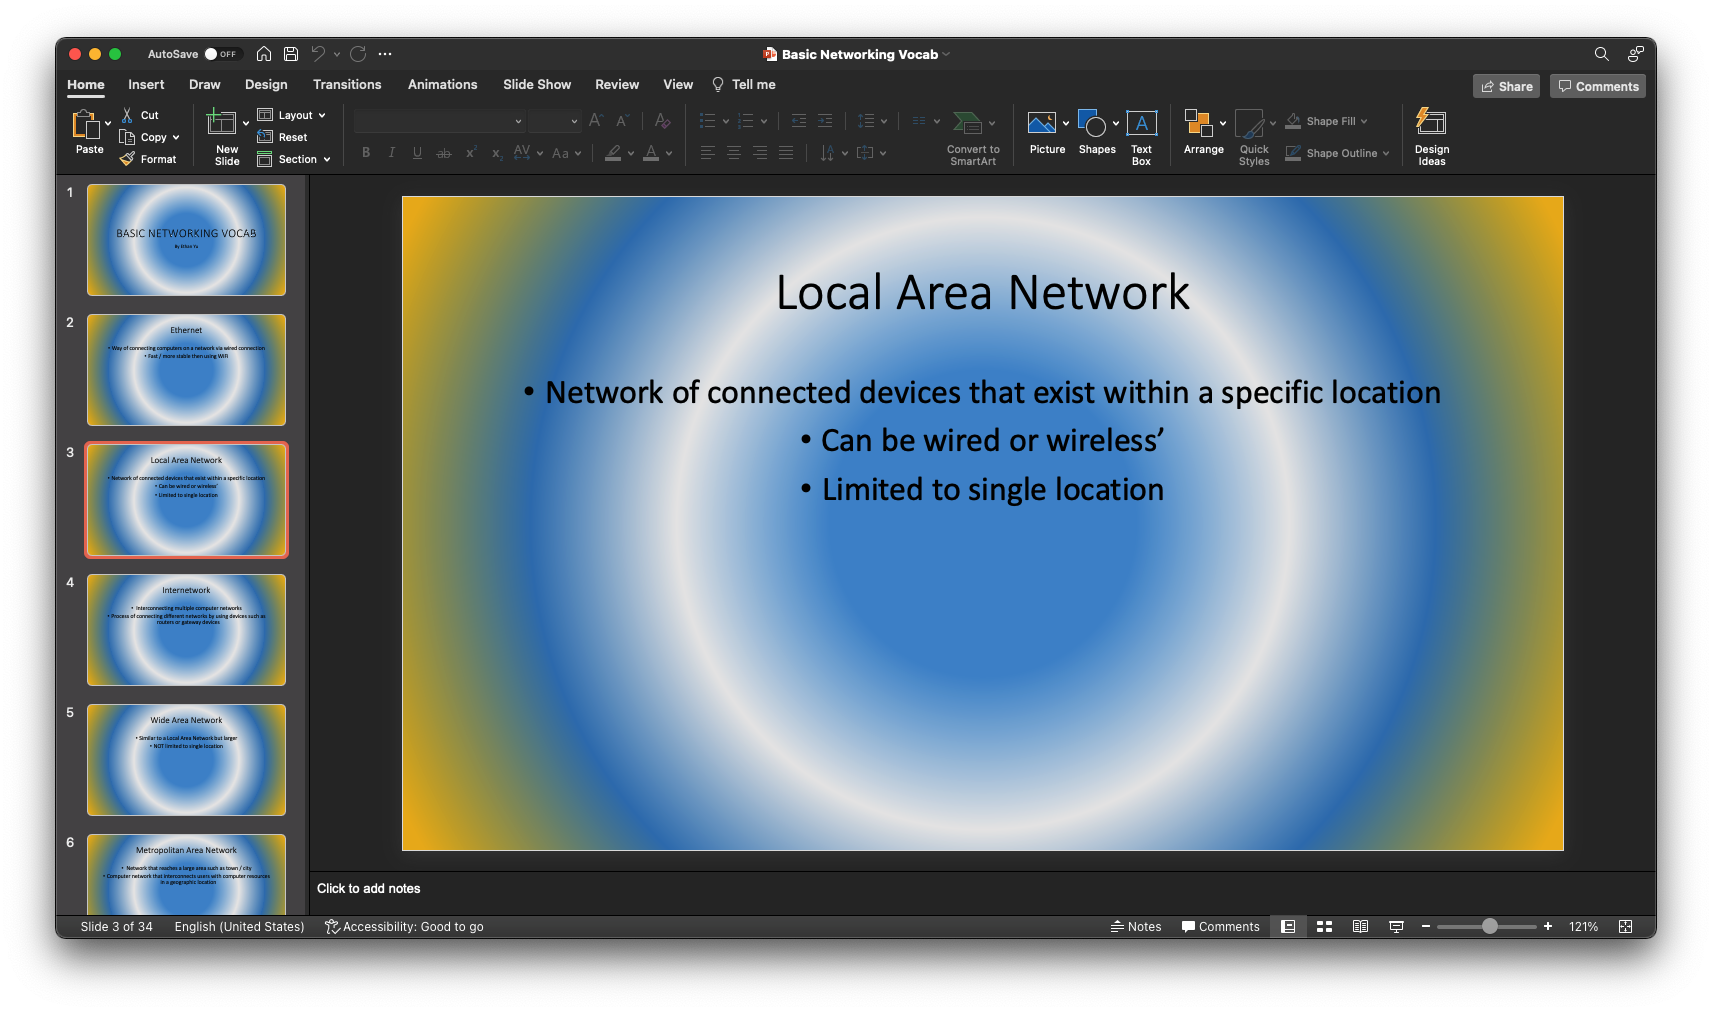Select the Ethernet slide 2 thumbnail

(186, 370)
